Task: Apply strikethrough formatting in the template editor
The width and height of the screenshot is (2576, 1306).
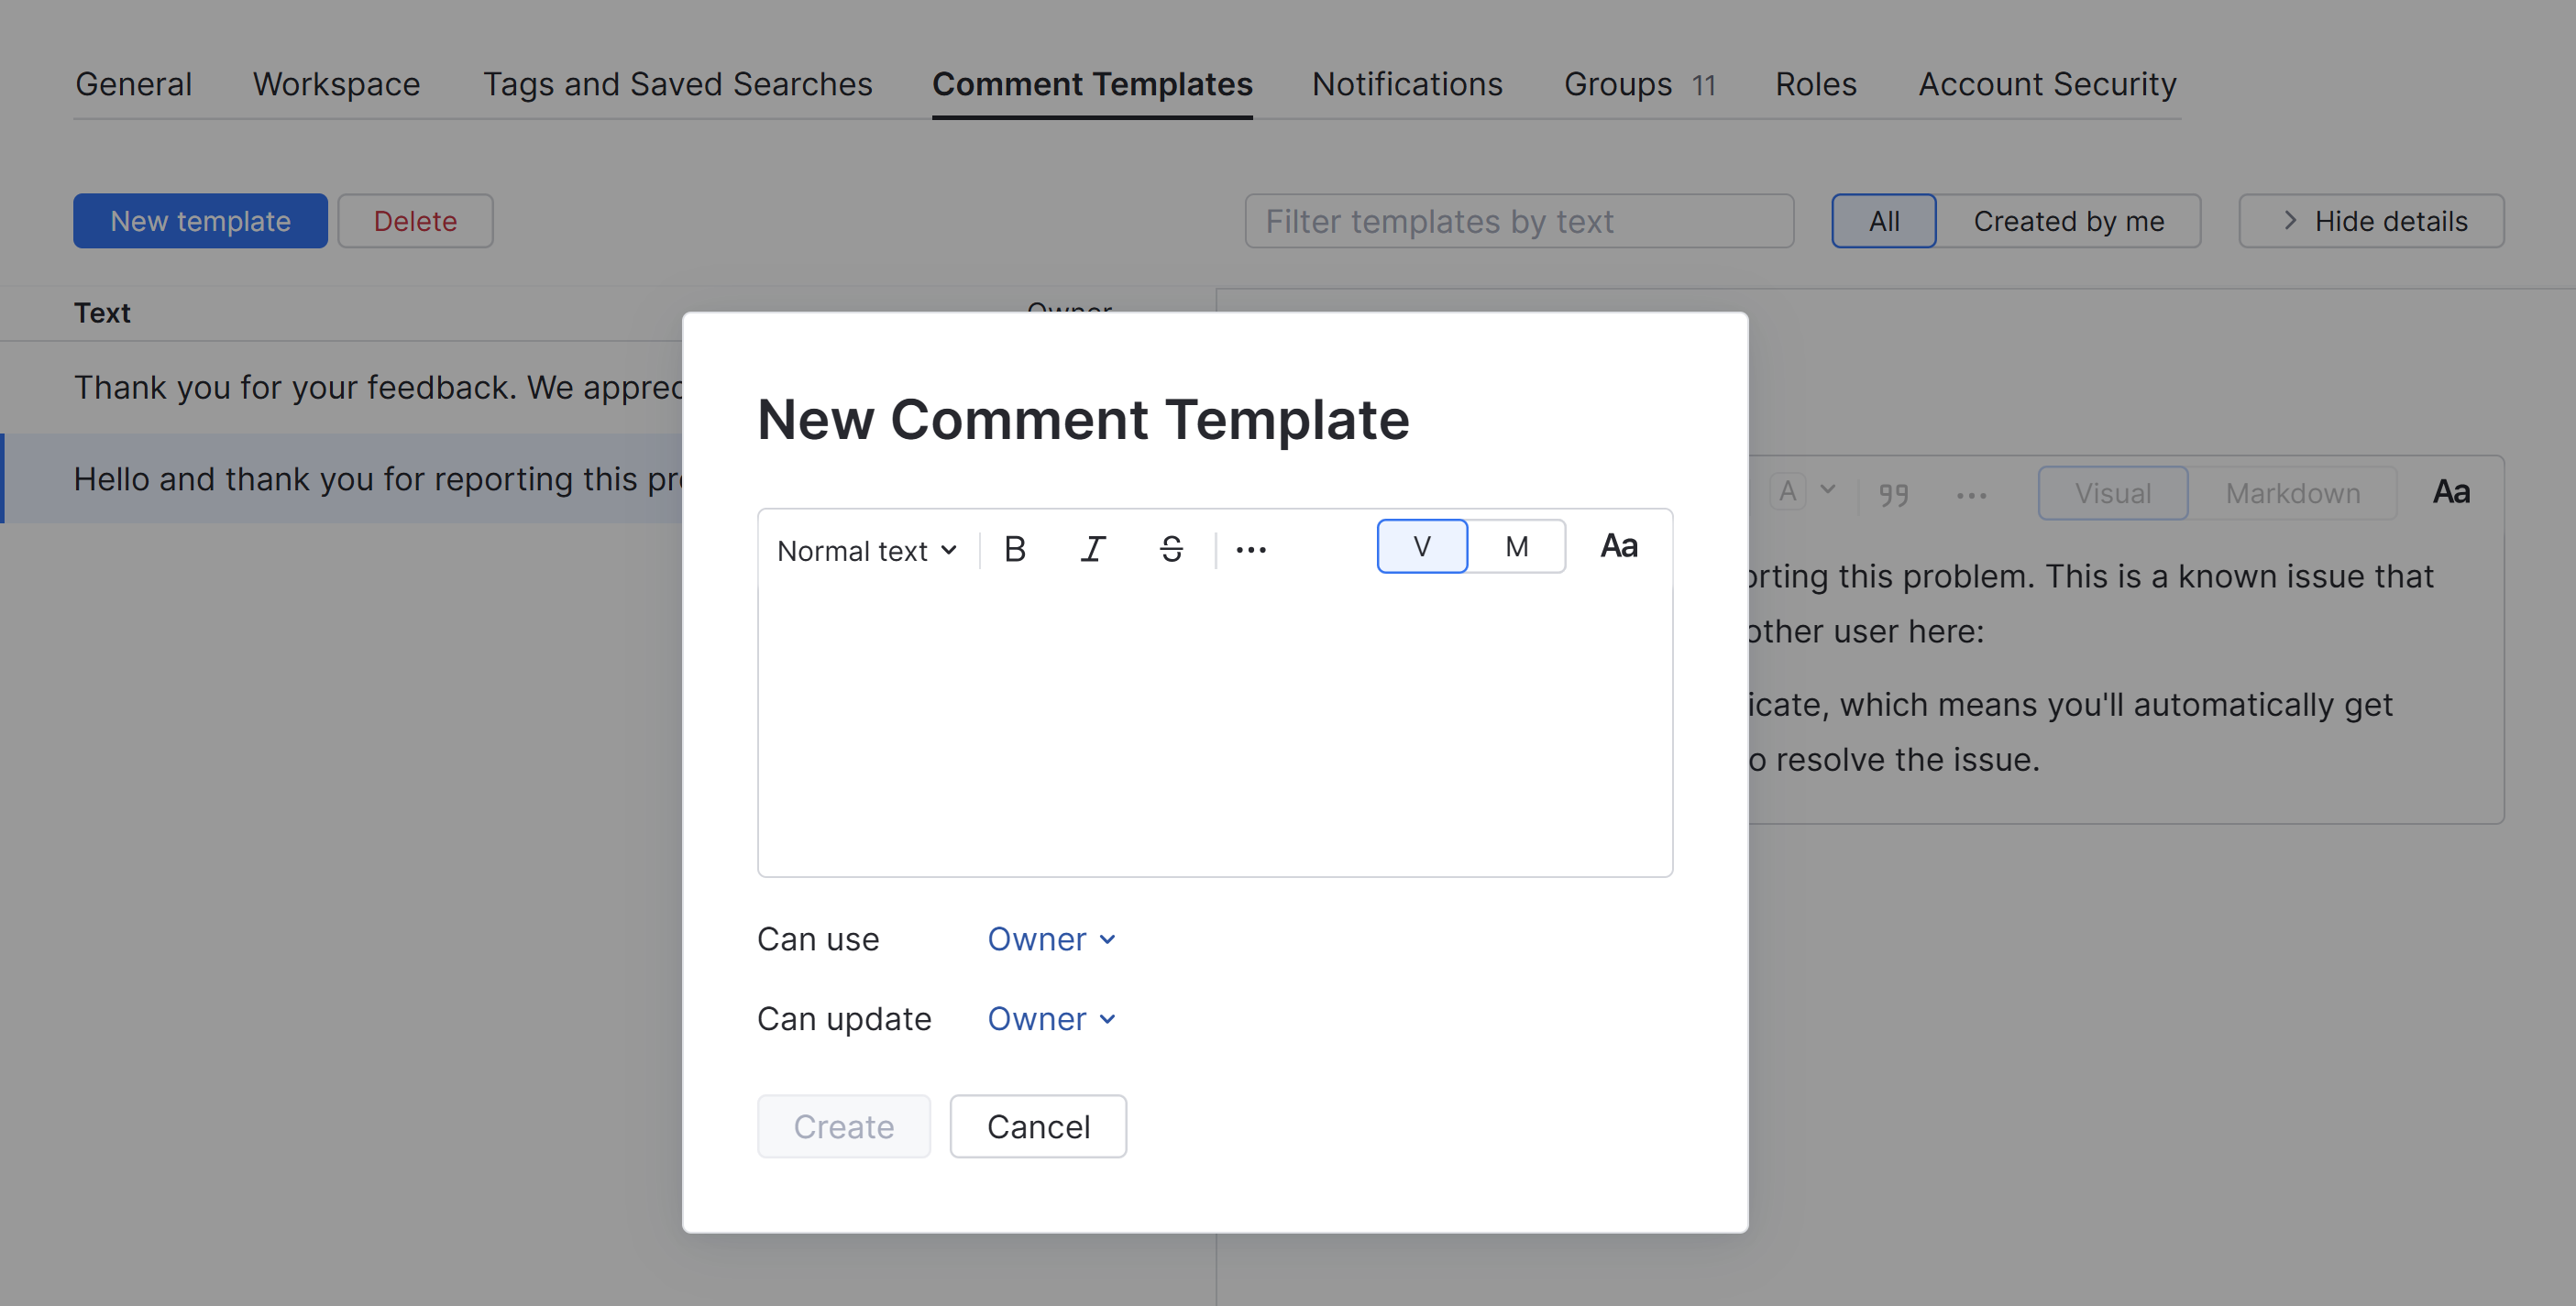Action: click(x=1171, y=548)
